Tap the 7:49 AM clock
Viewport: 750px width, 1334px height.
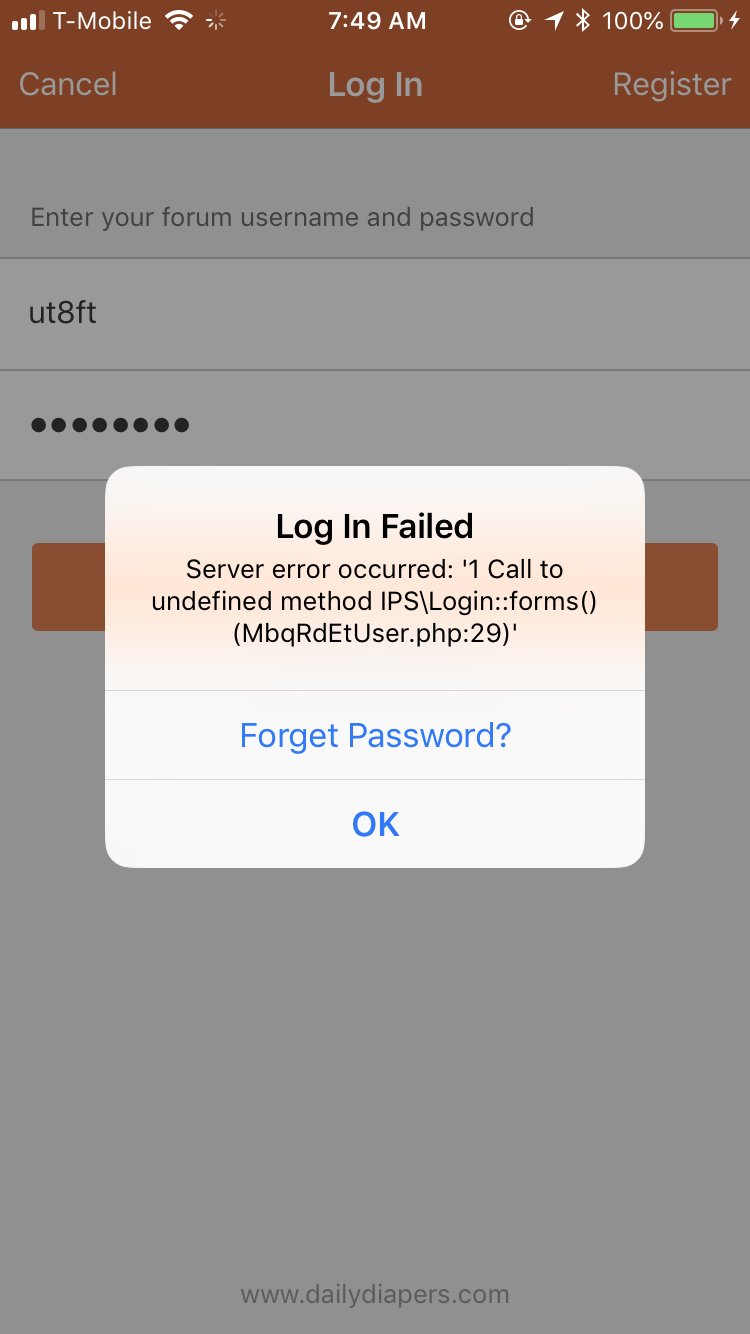375,20
